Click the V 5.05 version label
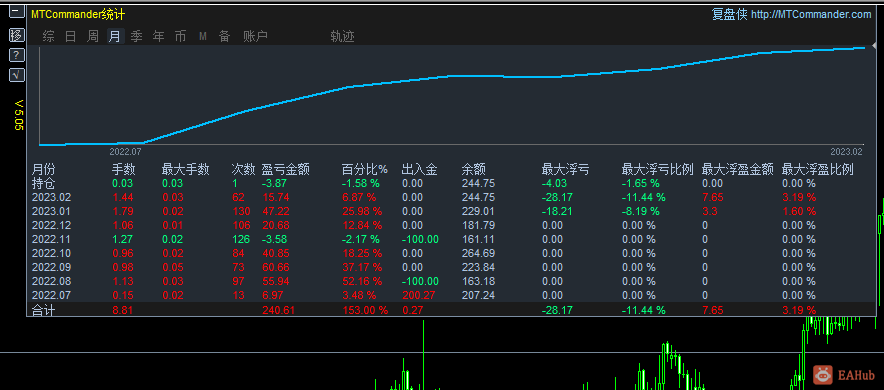The image size is (884, 390). pos(19,115)
